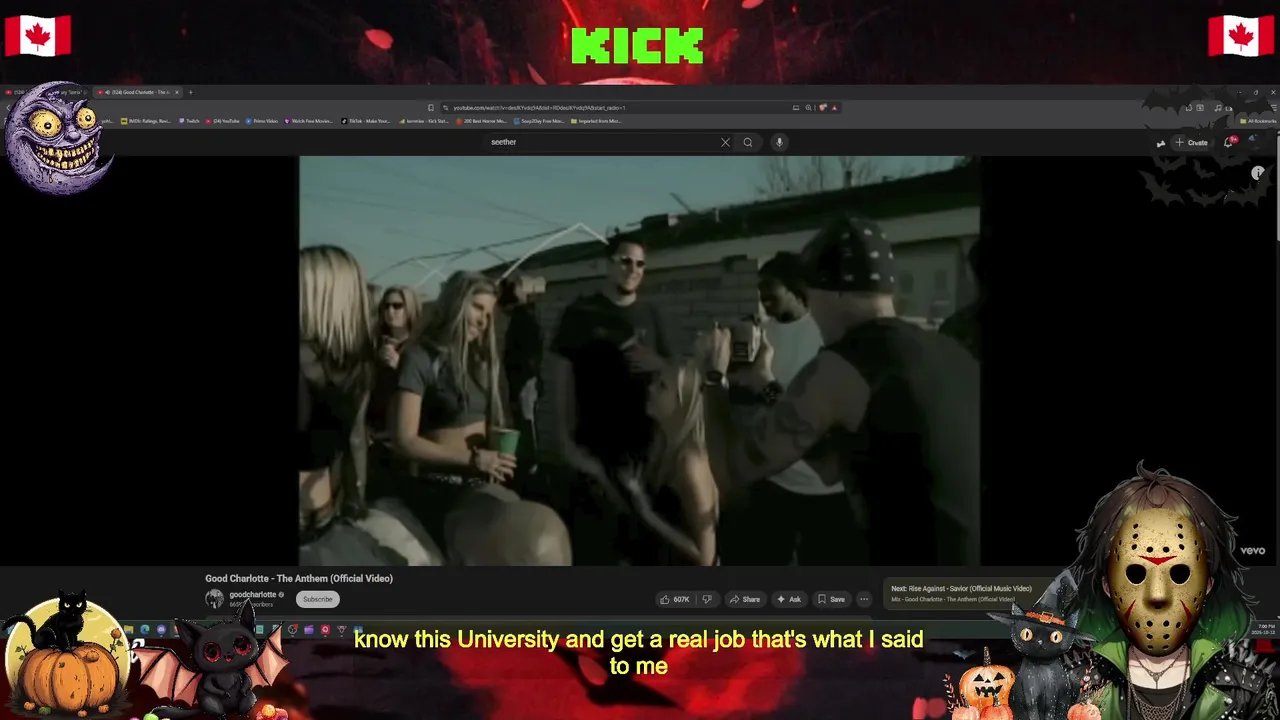Open the Create button in YouTube header
This screenshot has height=720, width=1280.
[1192, 143]
